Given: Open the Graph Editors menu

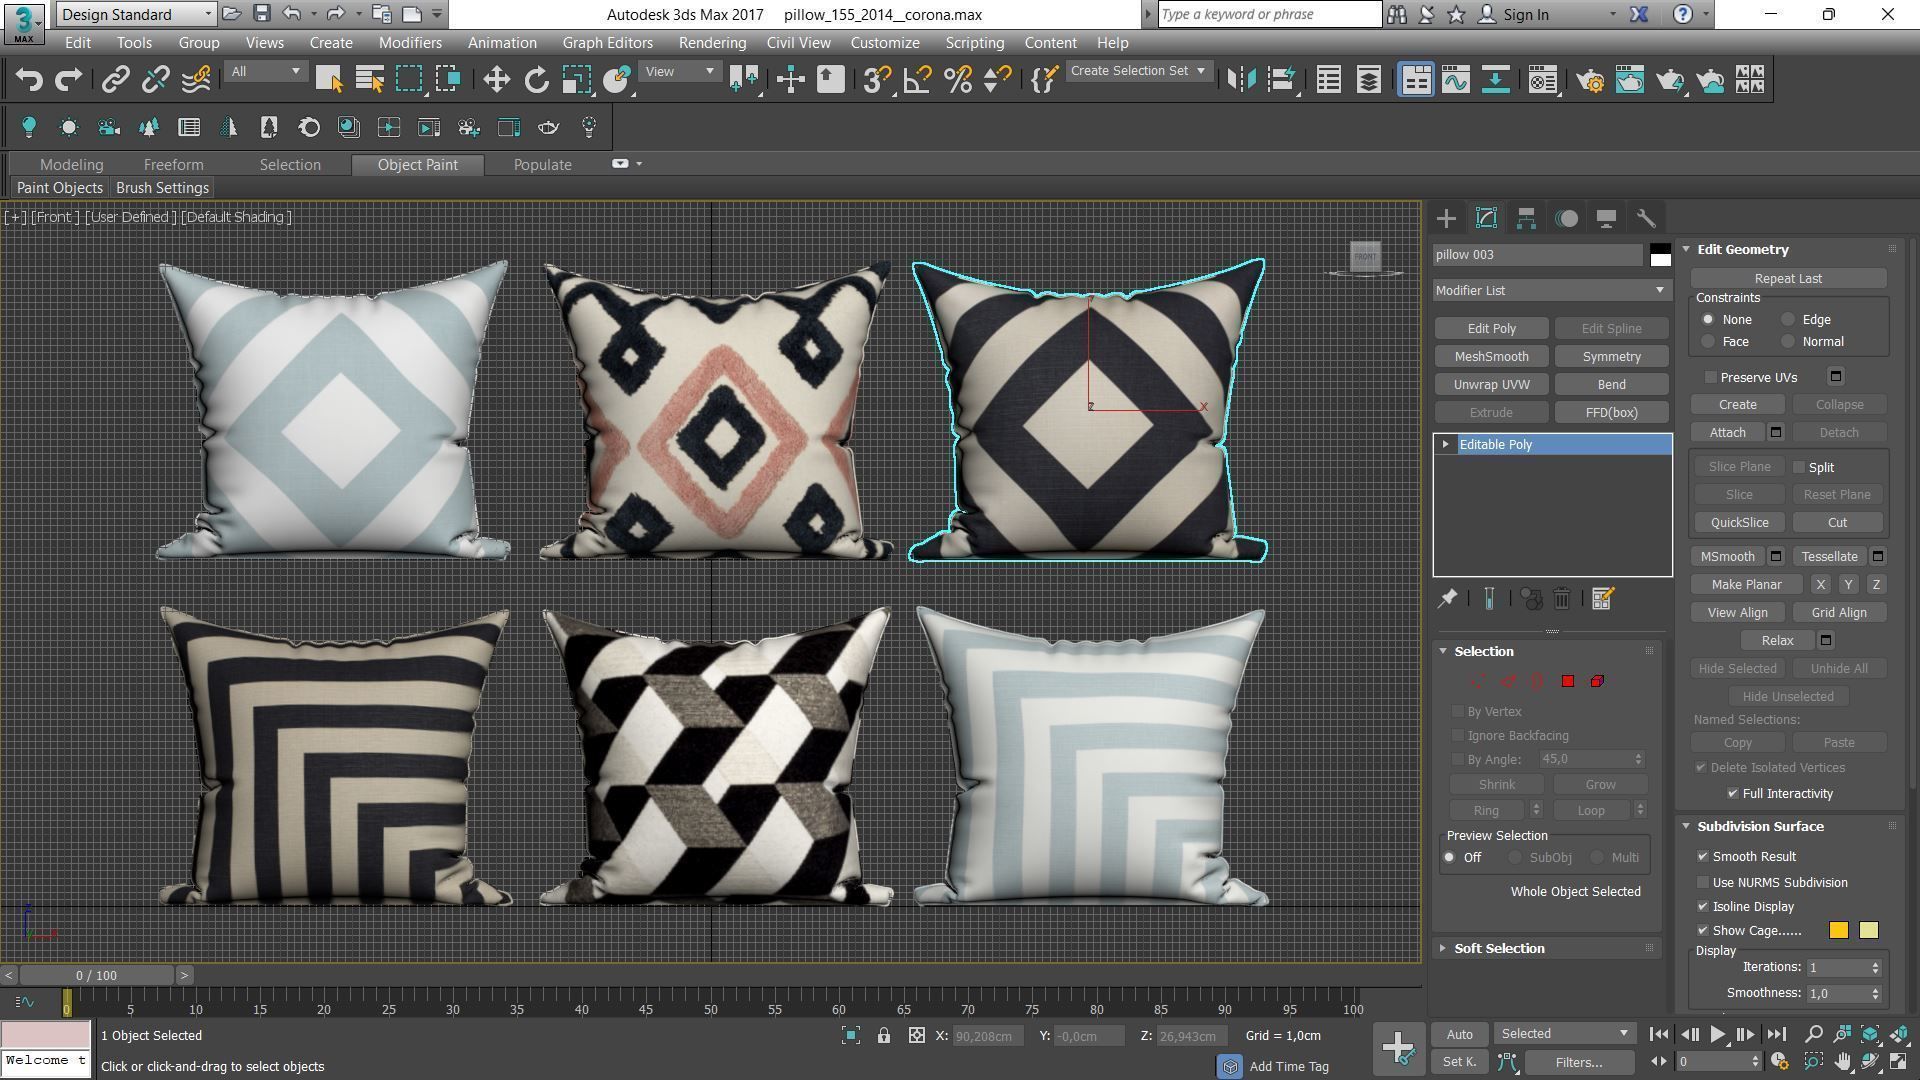Looking at the screenshot, I should pyautogui.click(x=607, y=43).
